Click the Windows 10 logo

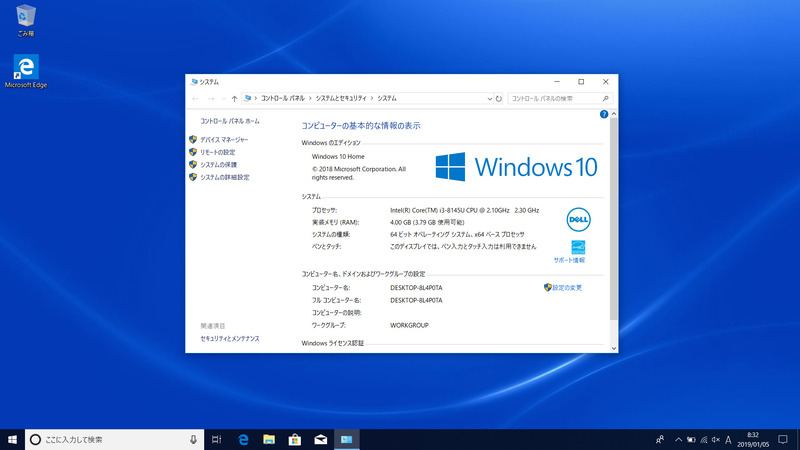[x=516, y=167]
